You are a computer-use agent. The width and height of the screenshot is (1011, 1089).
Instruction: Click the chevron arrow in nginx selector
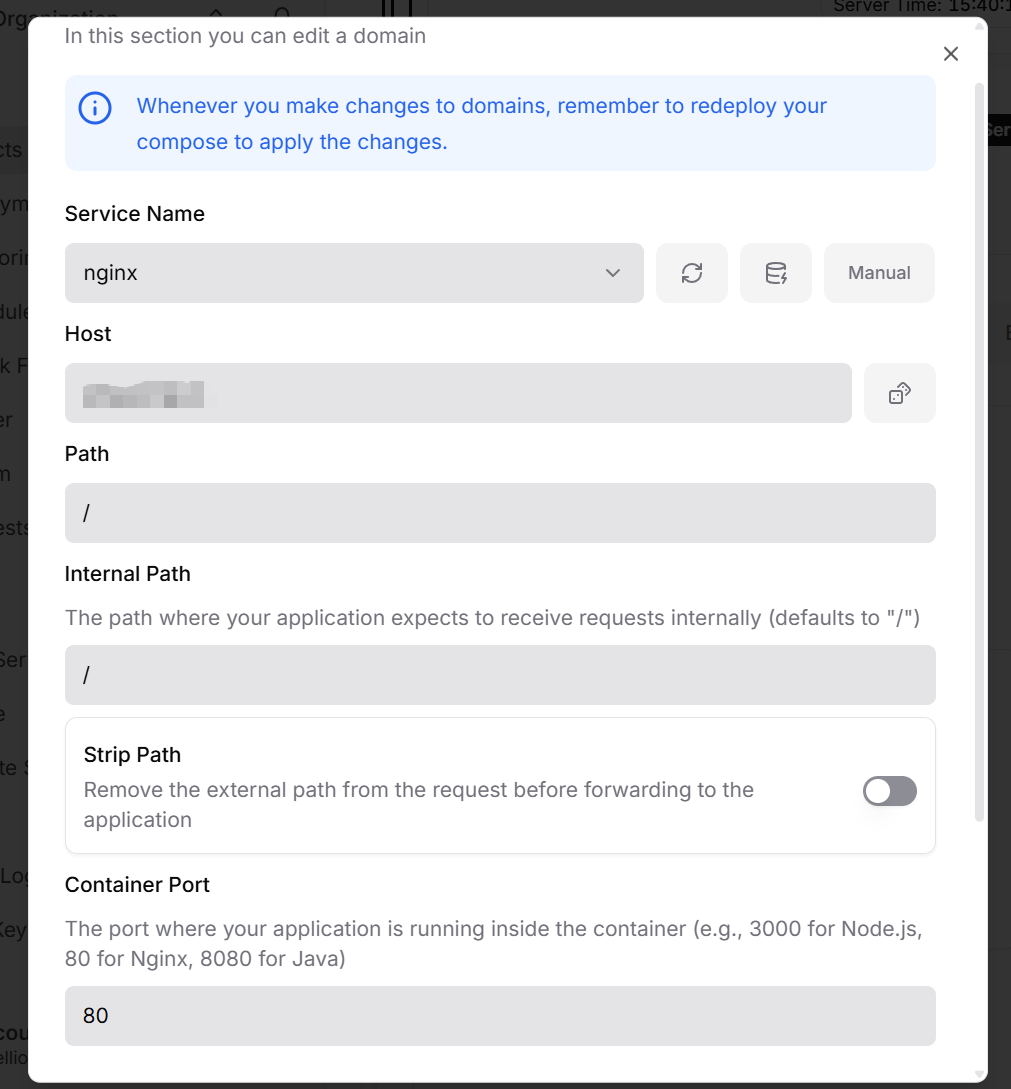613,273
